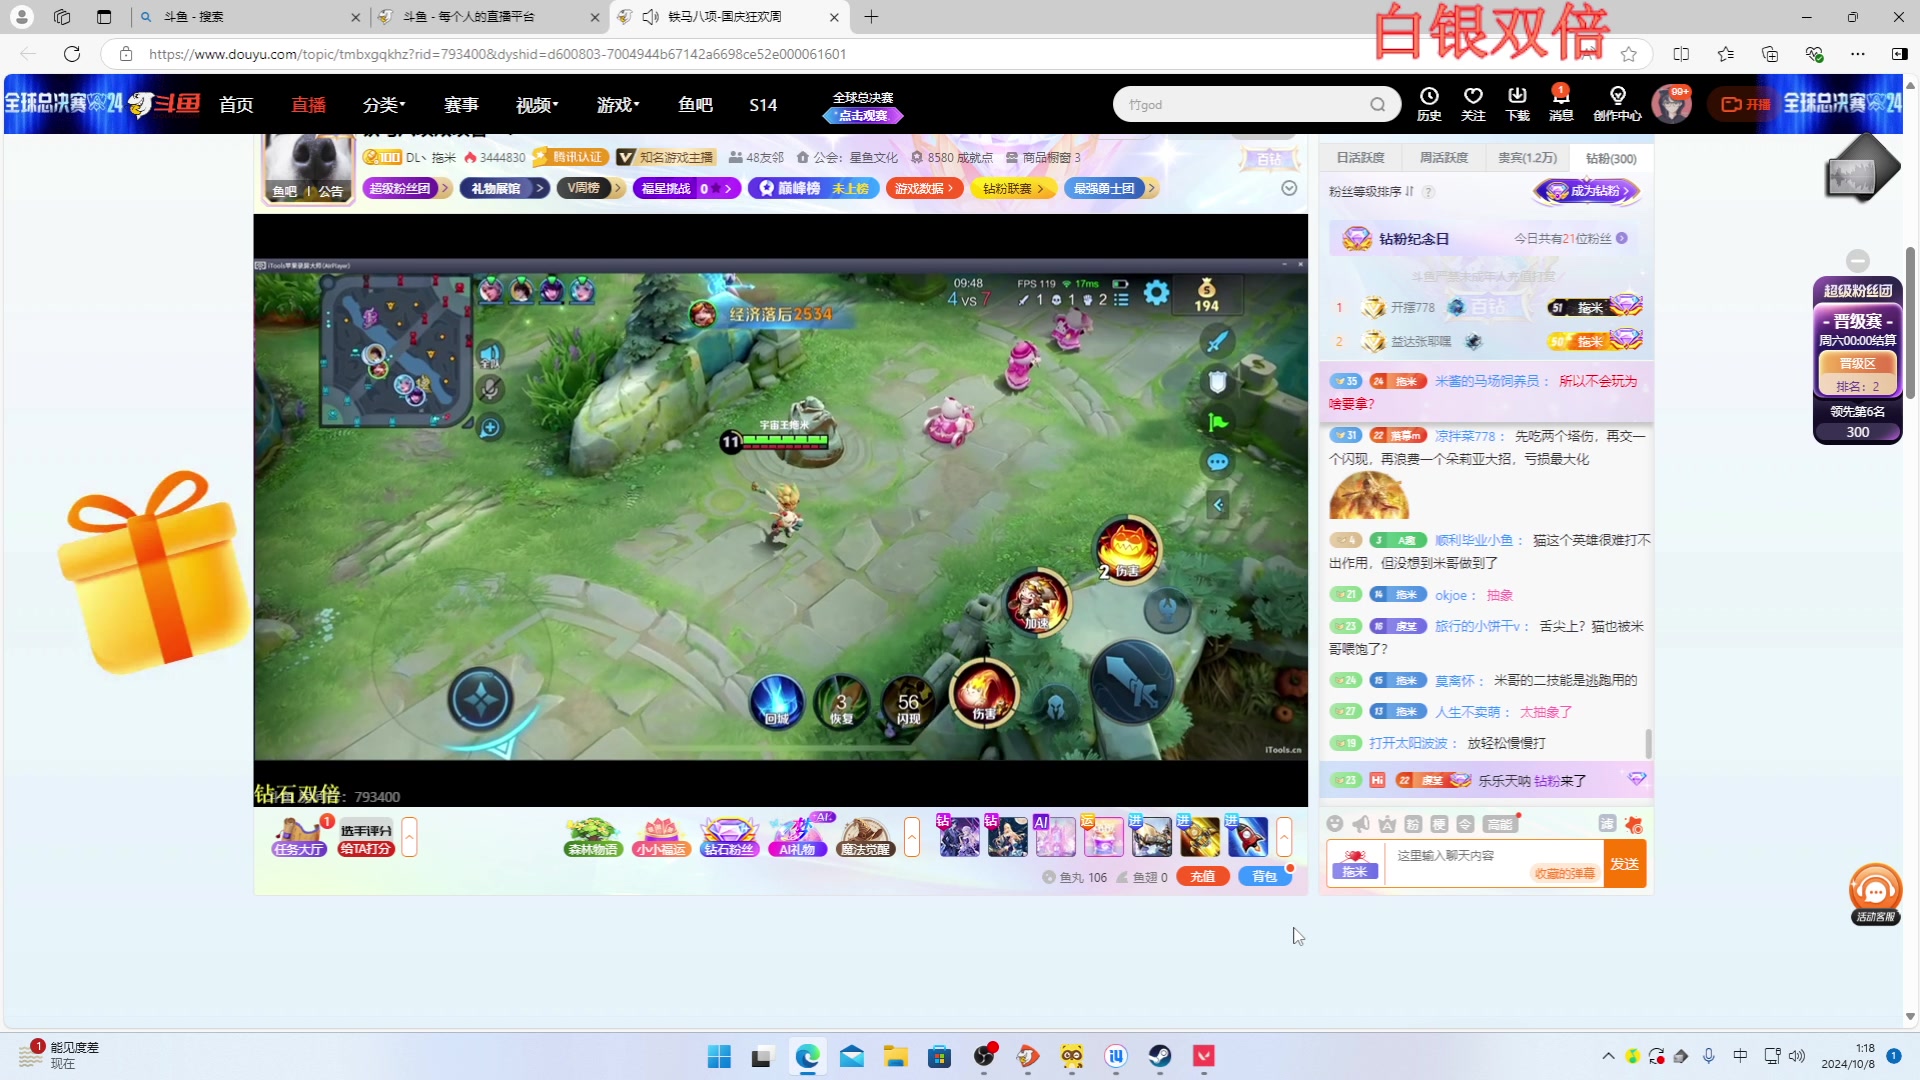Image resolution: width=1920 pixels, height=1080 pixels.
Task: Click the 发送 send button
Action: tap(1624, 864)
